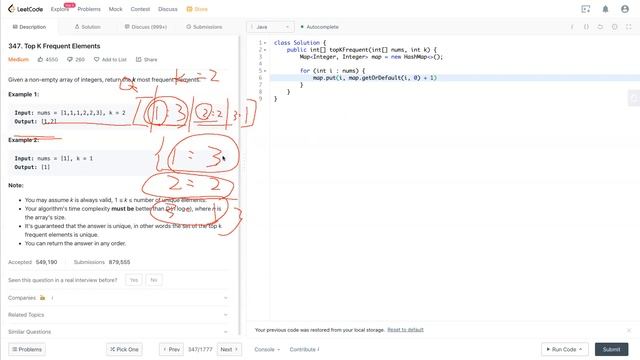Click the 347/1777 problem counter
The image size is (640, 360).
point(200,349)
